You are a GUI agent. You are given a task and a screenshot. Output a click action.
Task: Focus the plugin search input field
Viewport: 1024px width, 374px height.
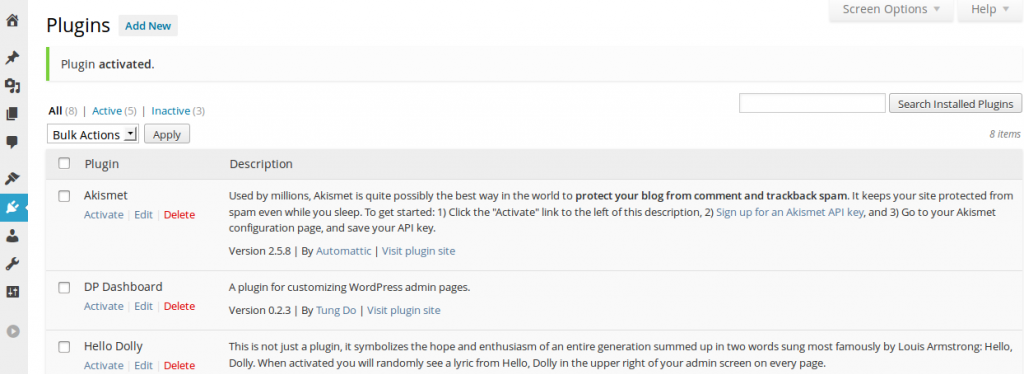click(x=812, y=103)
